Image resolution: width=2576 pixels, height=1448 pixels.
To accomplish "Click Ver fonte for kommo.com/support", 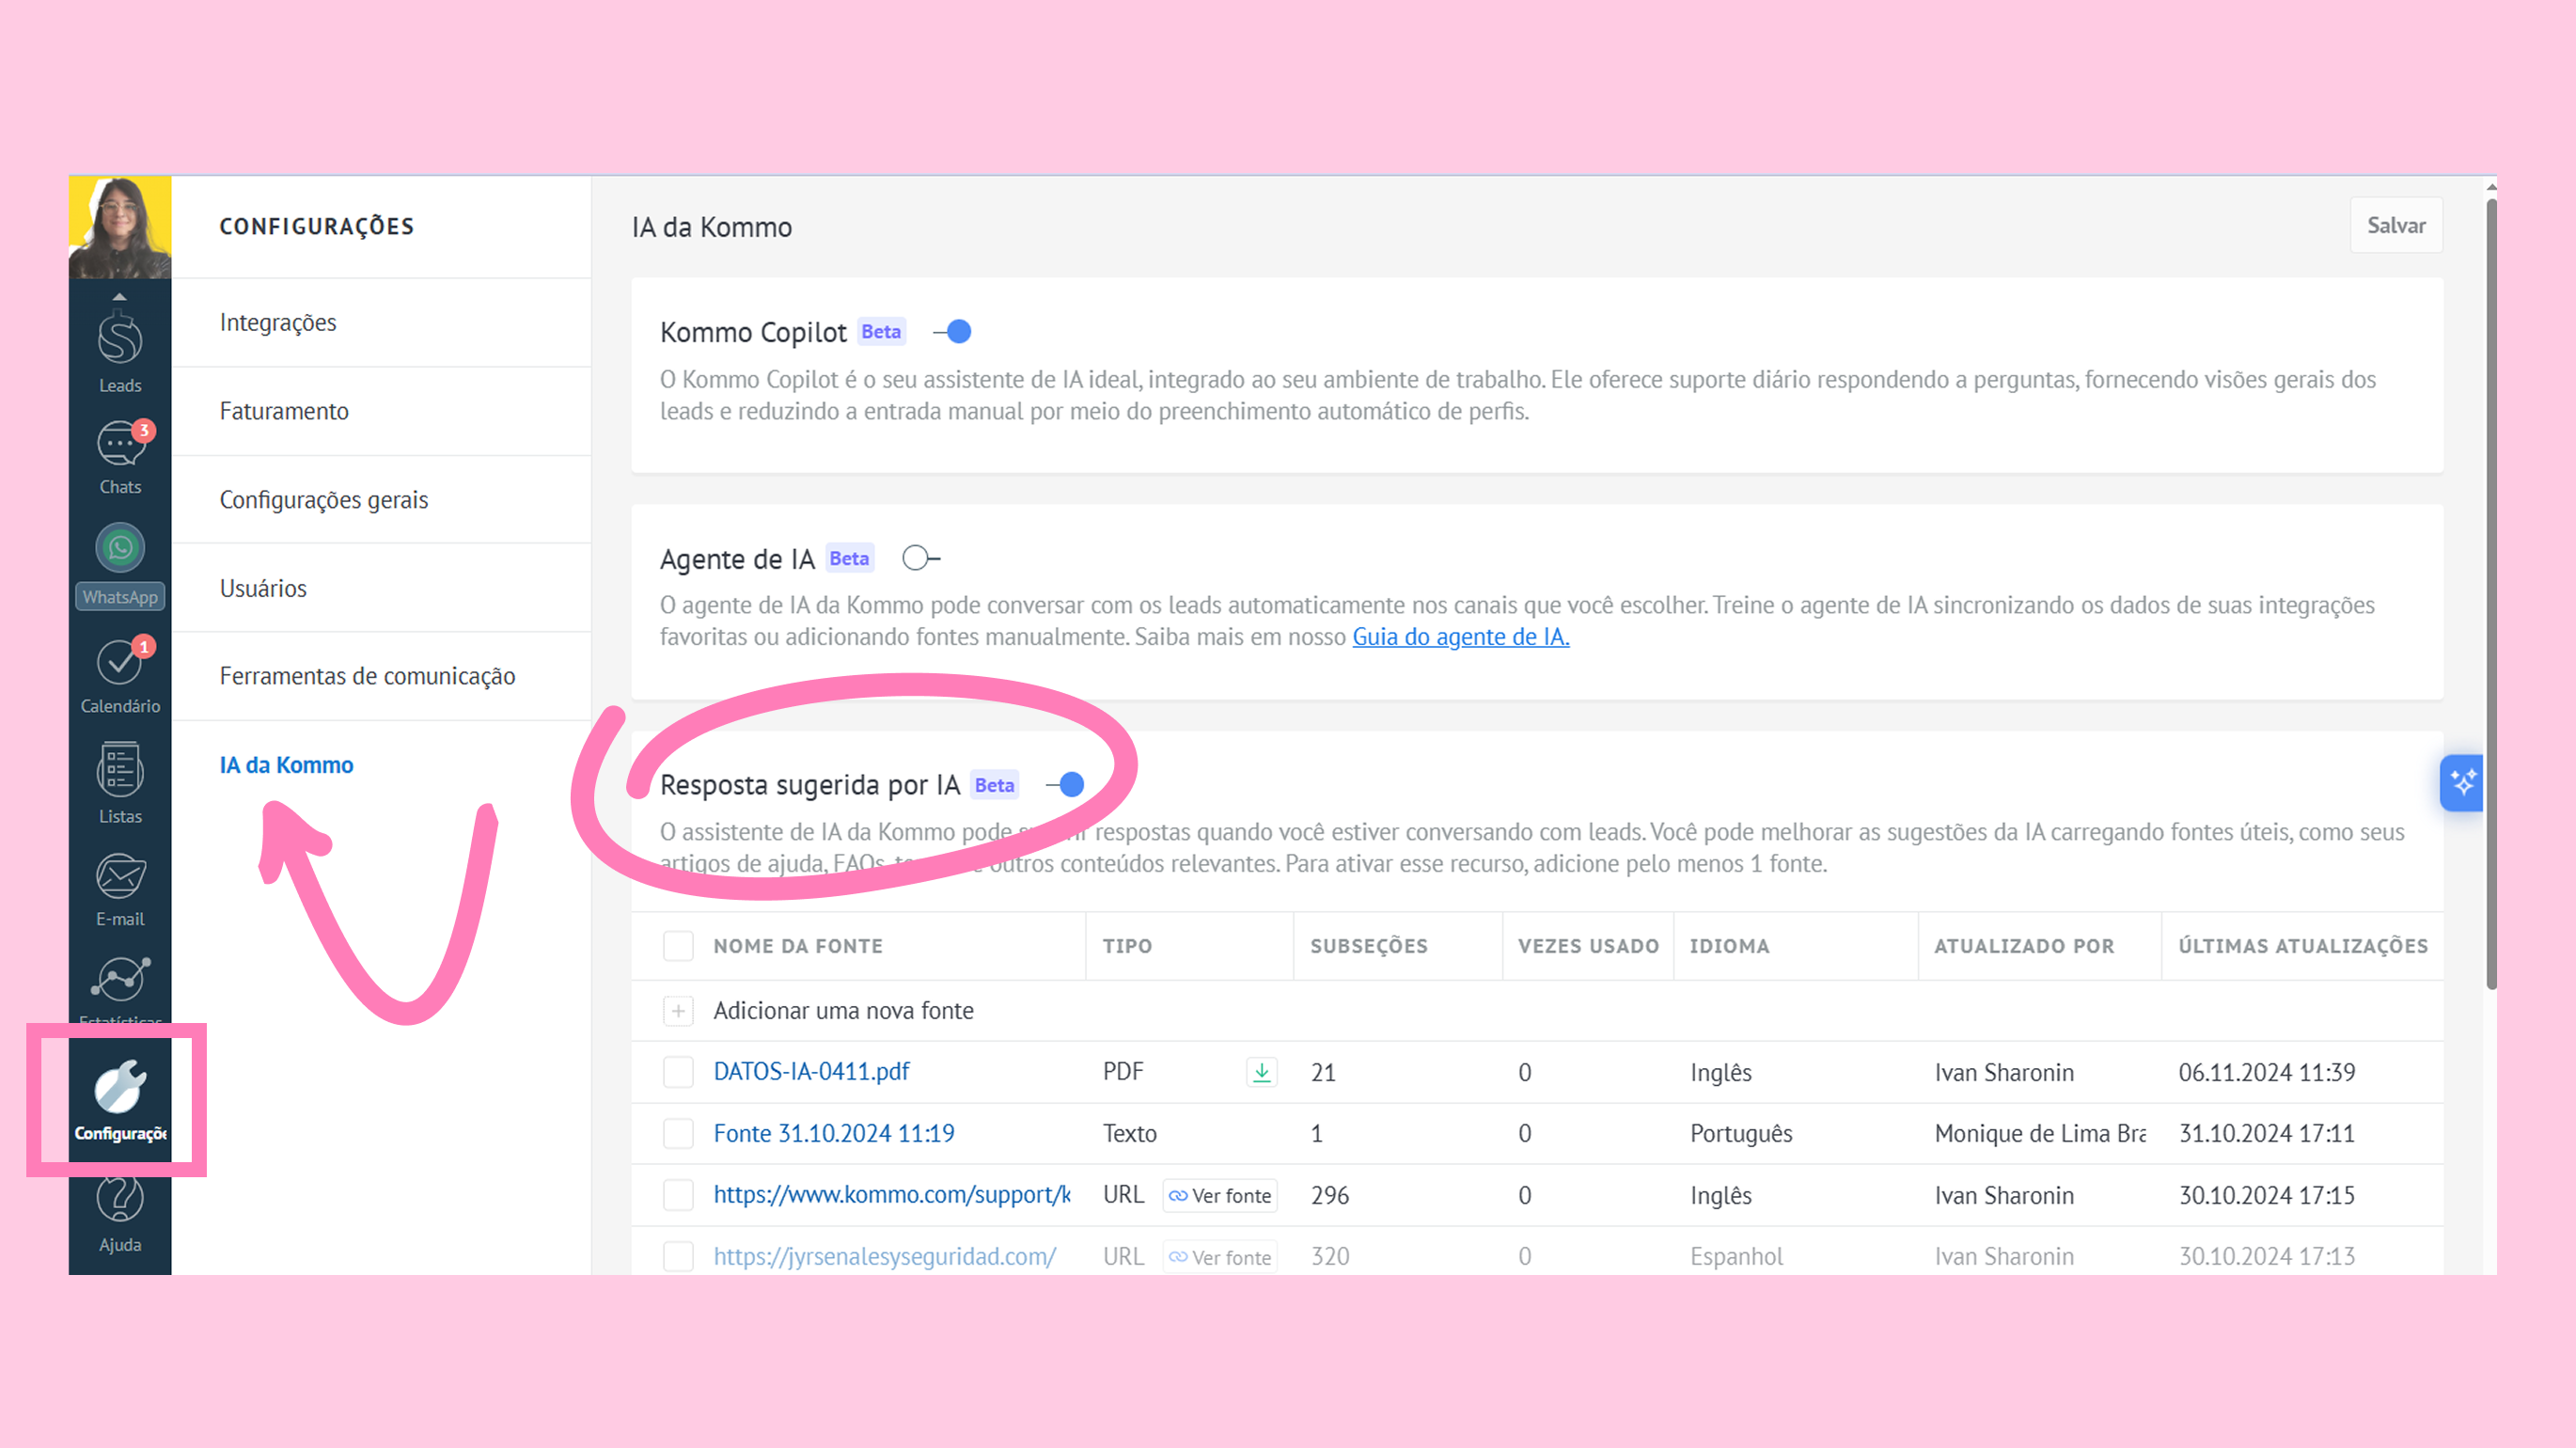I will (1220, 1195).
